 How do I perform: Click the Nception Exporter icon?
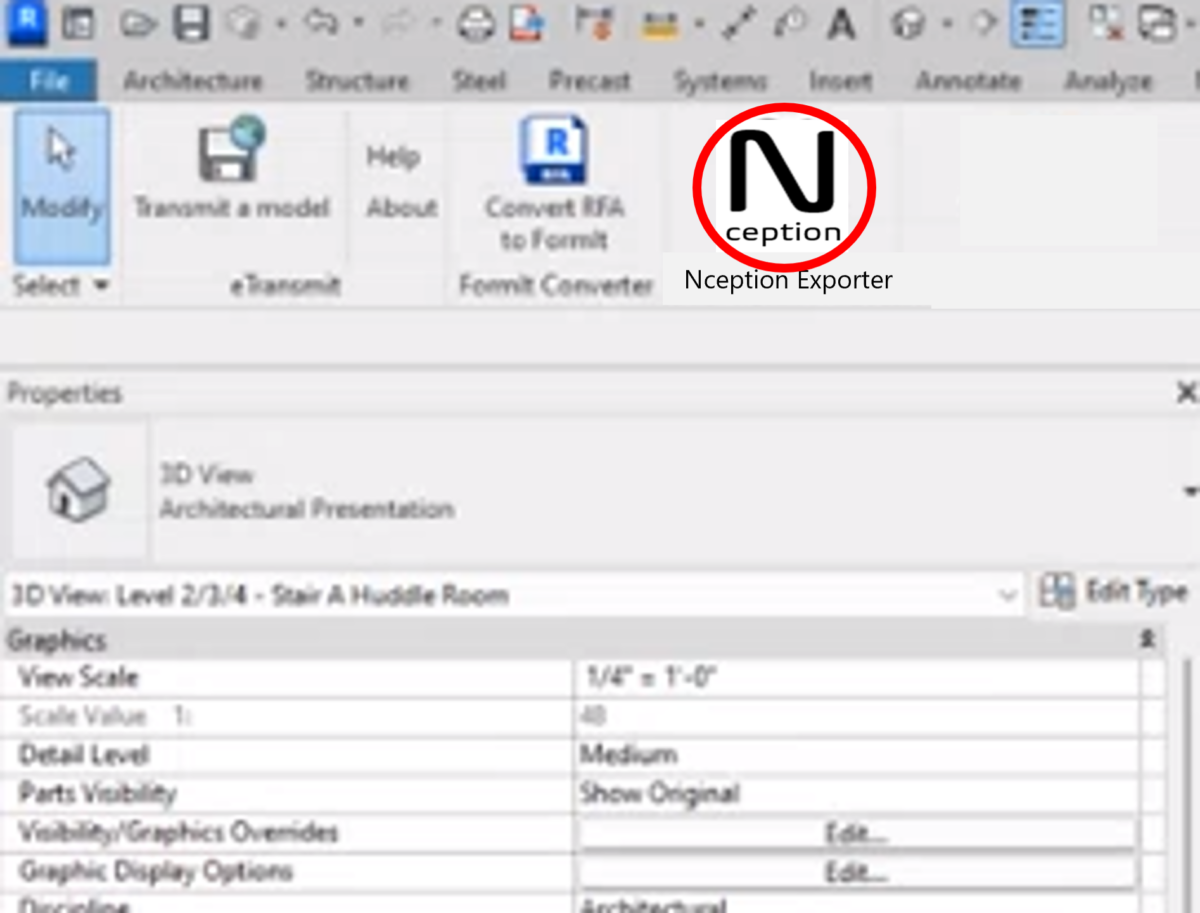point(784,187)
